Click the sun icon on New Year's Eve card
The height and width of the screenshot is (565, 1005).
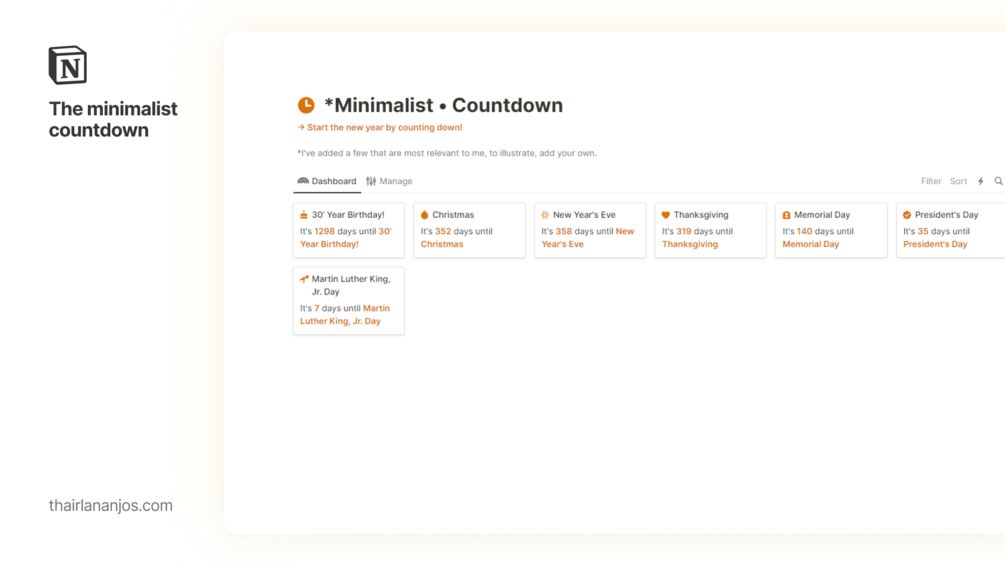[x=545, y=215]
